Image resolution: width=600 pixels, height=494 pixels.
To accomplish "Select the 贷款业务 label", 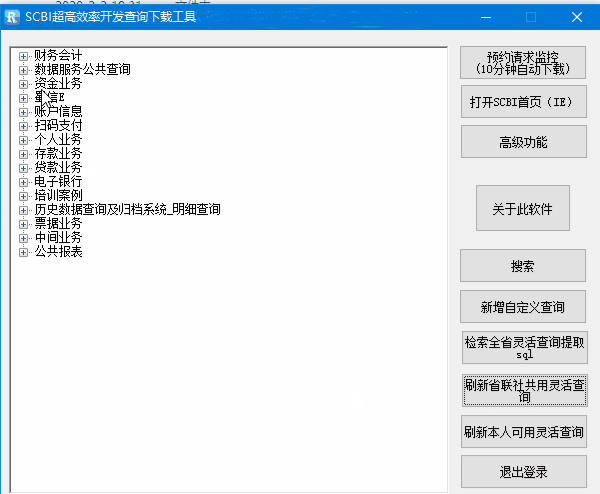I will pyautogui.click(x=58, y=167).
